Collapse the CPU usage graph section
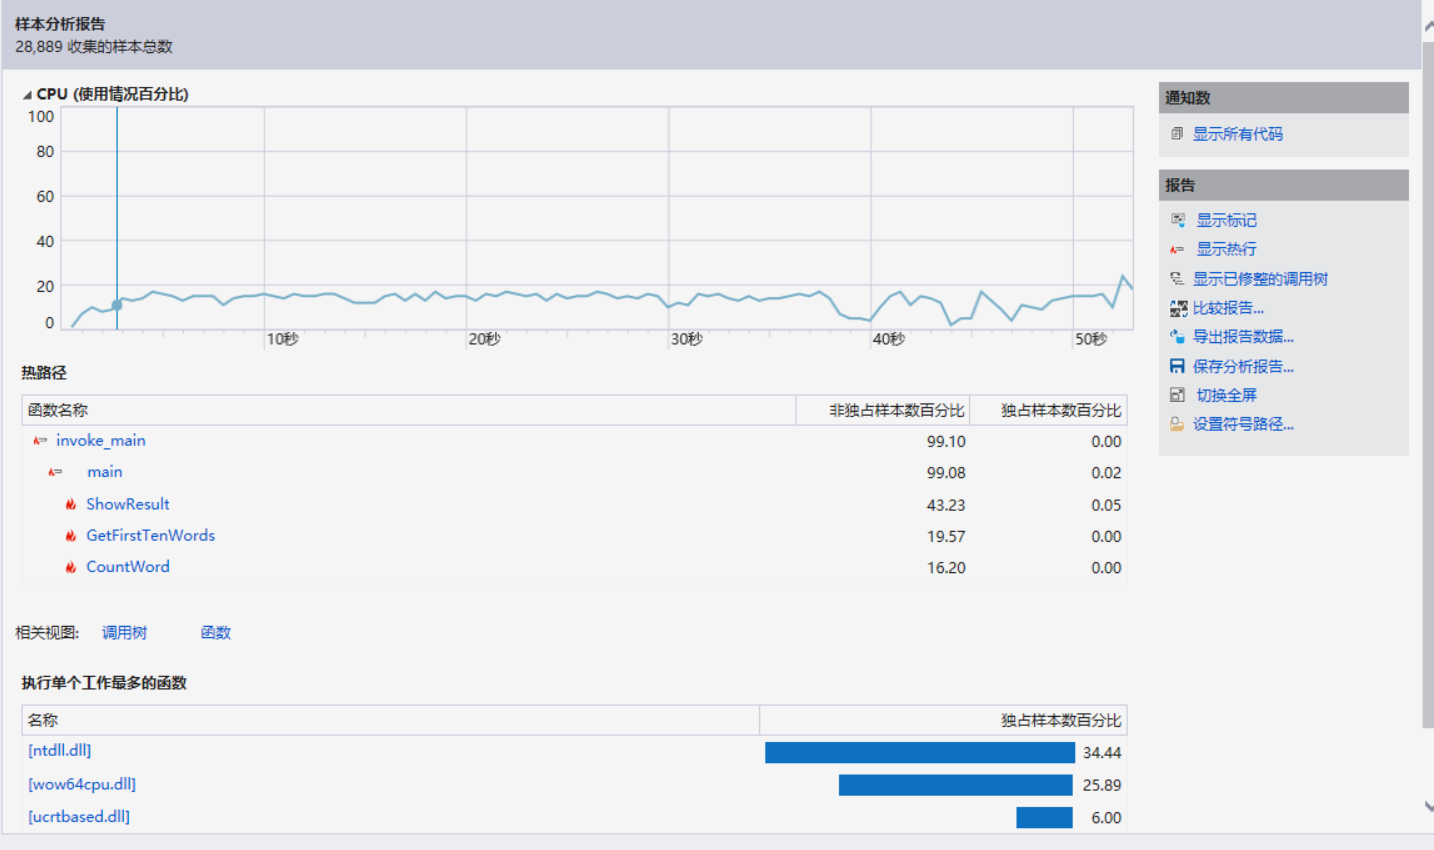Screen dimensions: 1434x850 click(27, 95)
